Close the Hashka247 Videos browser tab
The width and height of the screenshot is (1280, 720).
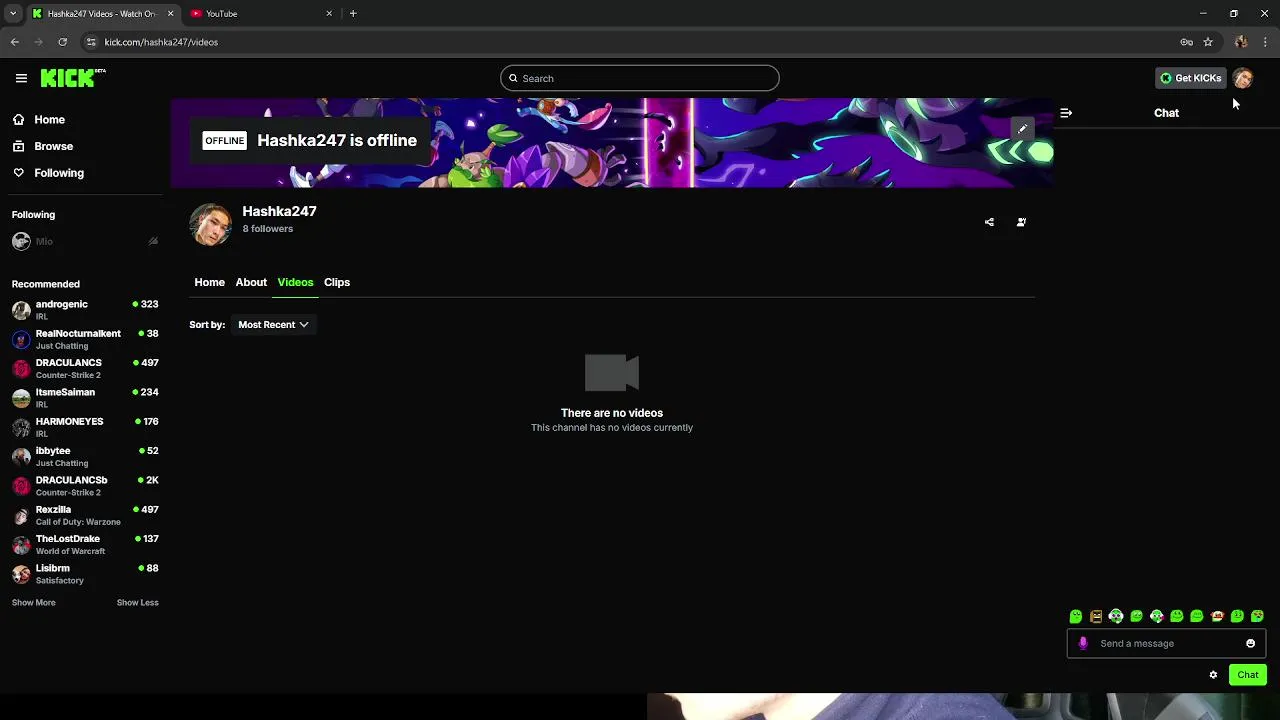[x=170, y=14]
